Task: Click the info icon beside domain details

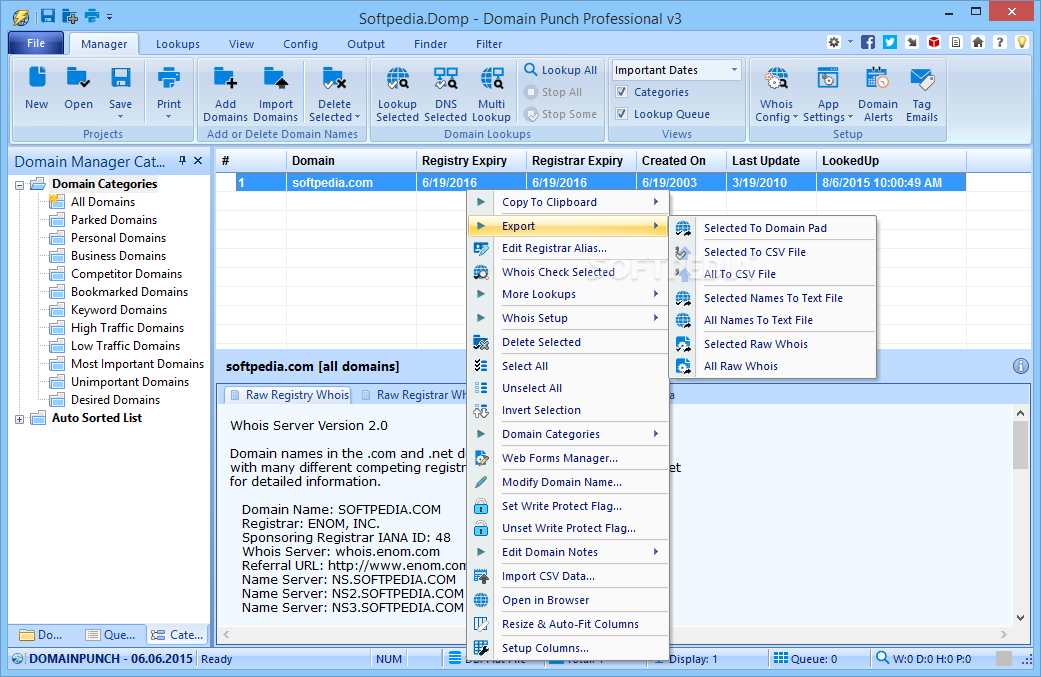Action: click(1020, 366)
